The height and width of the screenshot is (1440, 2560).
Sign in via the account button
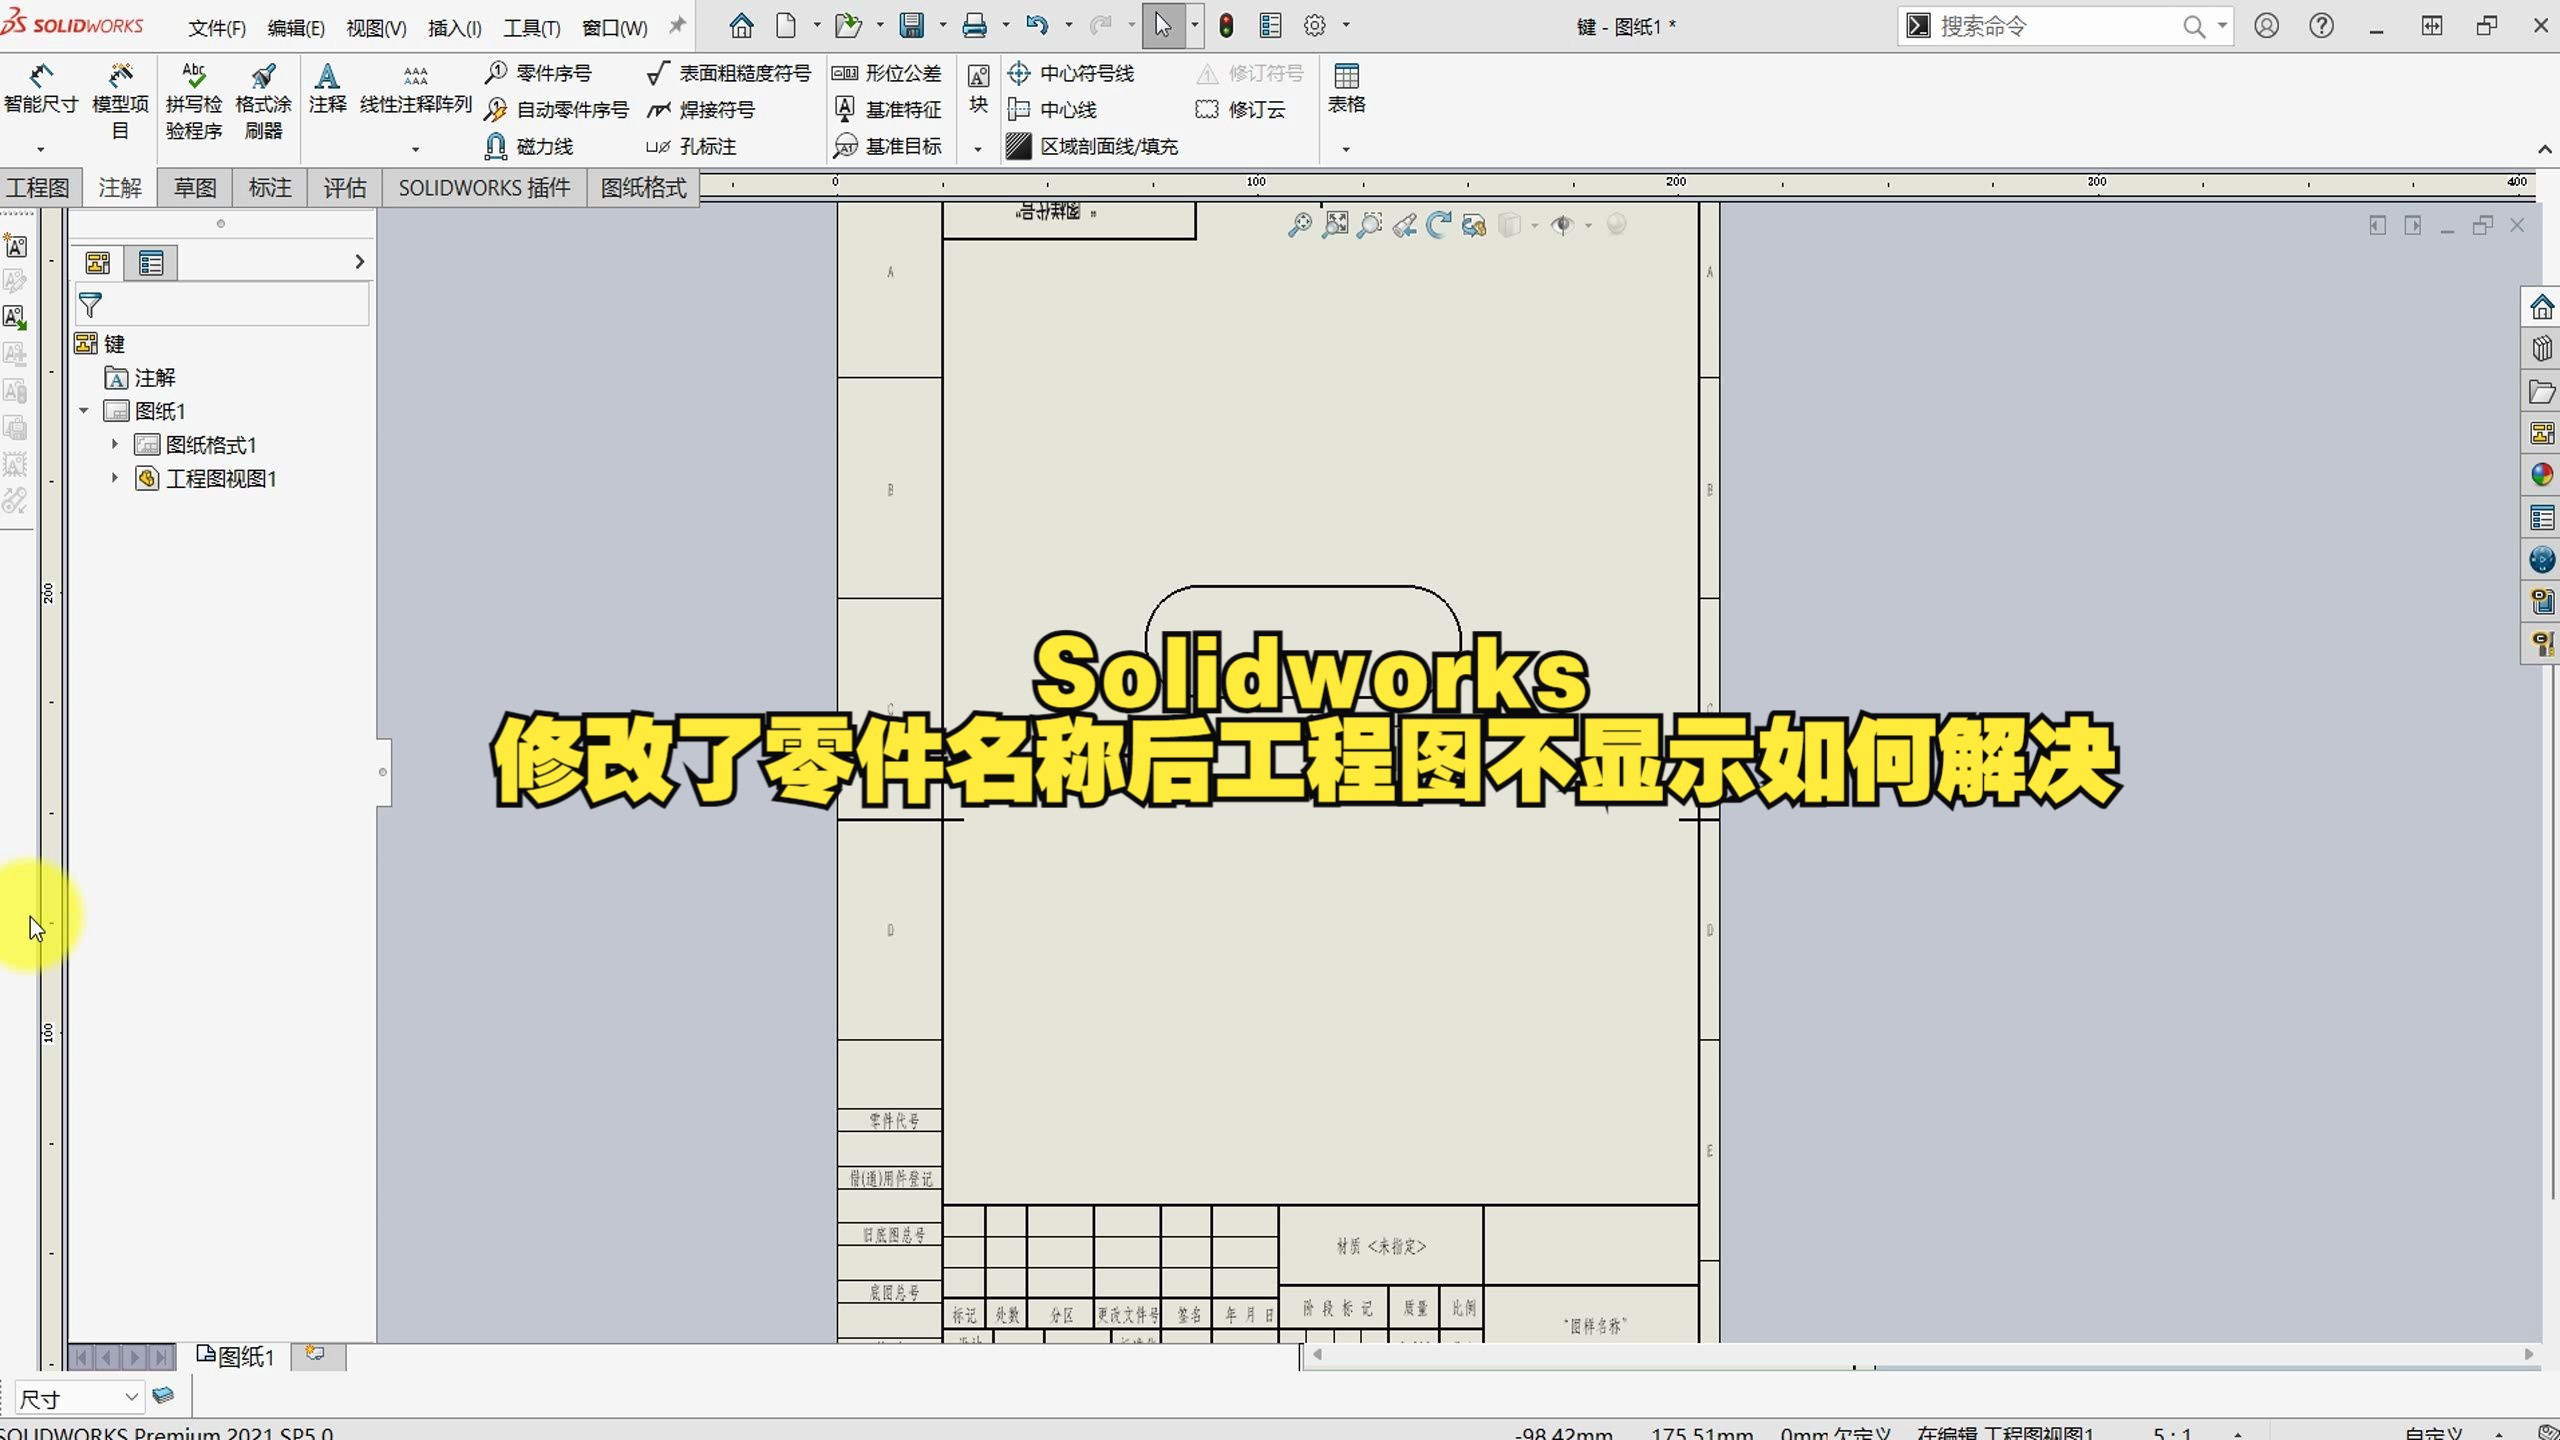(2266, 25)
